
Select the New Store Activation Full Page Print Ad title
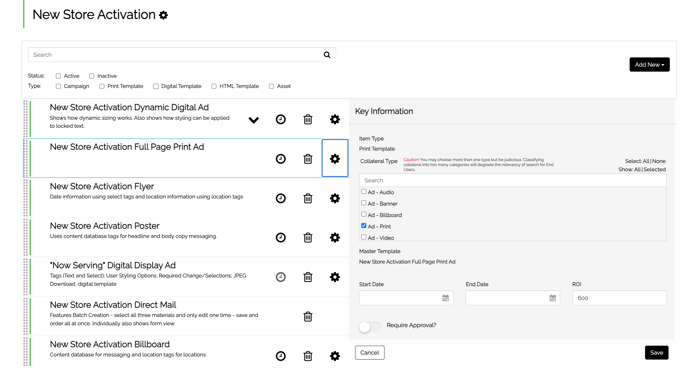pyautogui.click(x=127, y=147)
